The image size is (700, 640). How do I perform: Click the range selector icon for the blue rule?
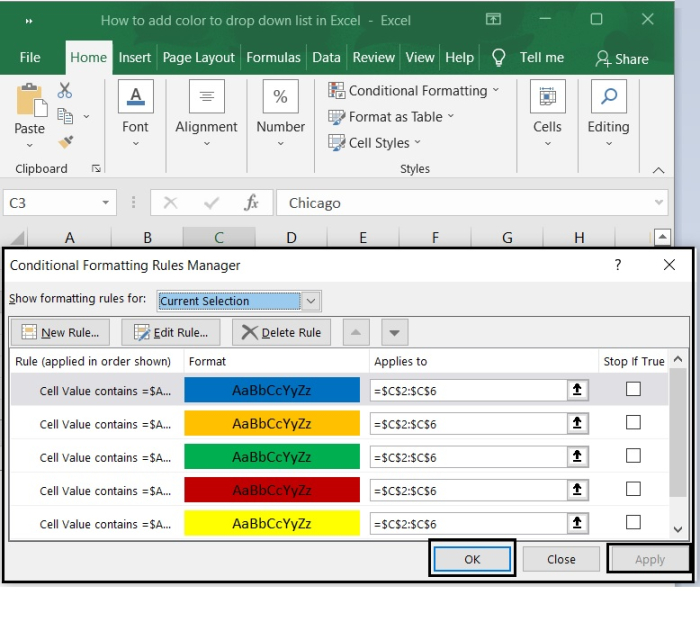tap(577, 391)
